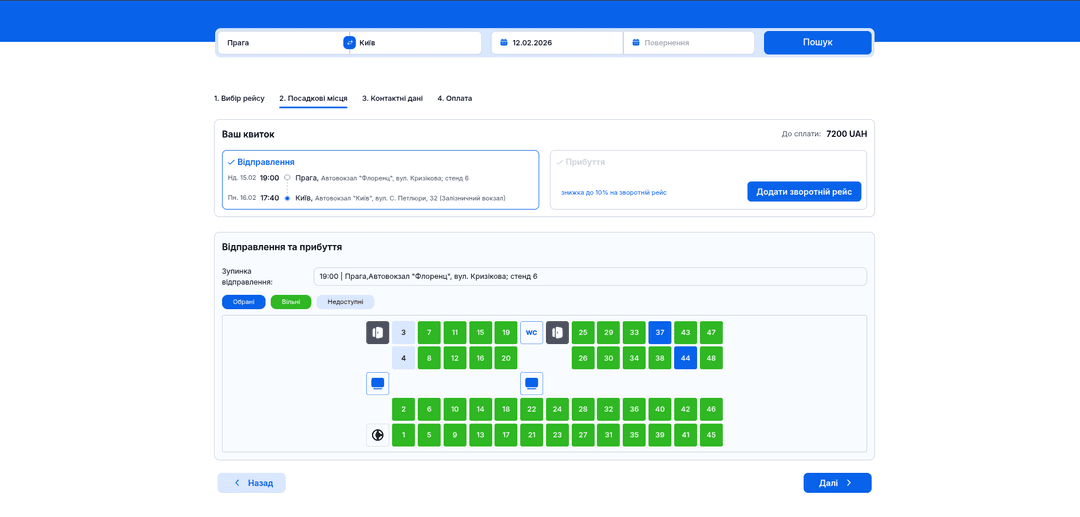The image size is (1080, 517).
Task: Click the TV monitor icon below WC
Action: click(531, 383)
